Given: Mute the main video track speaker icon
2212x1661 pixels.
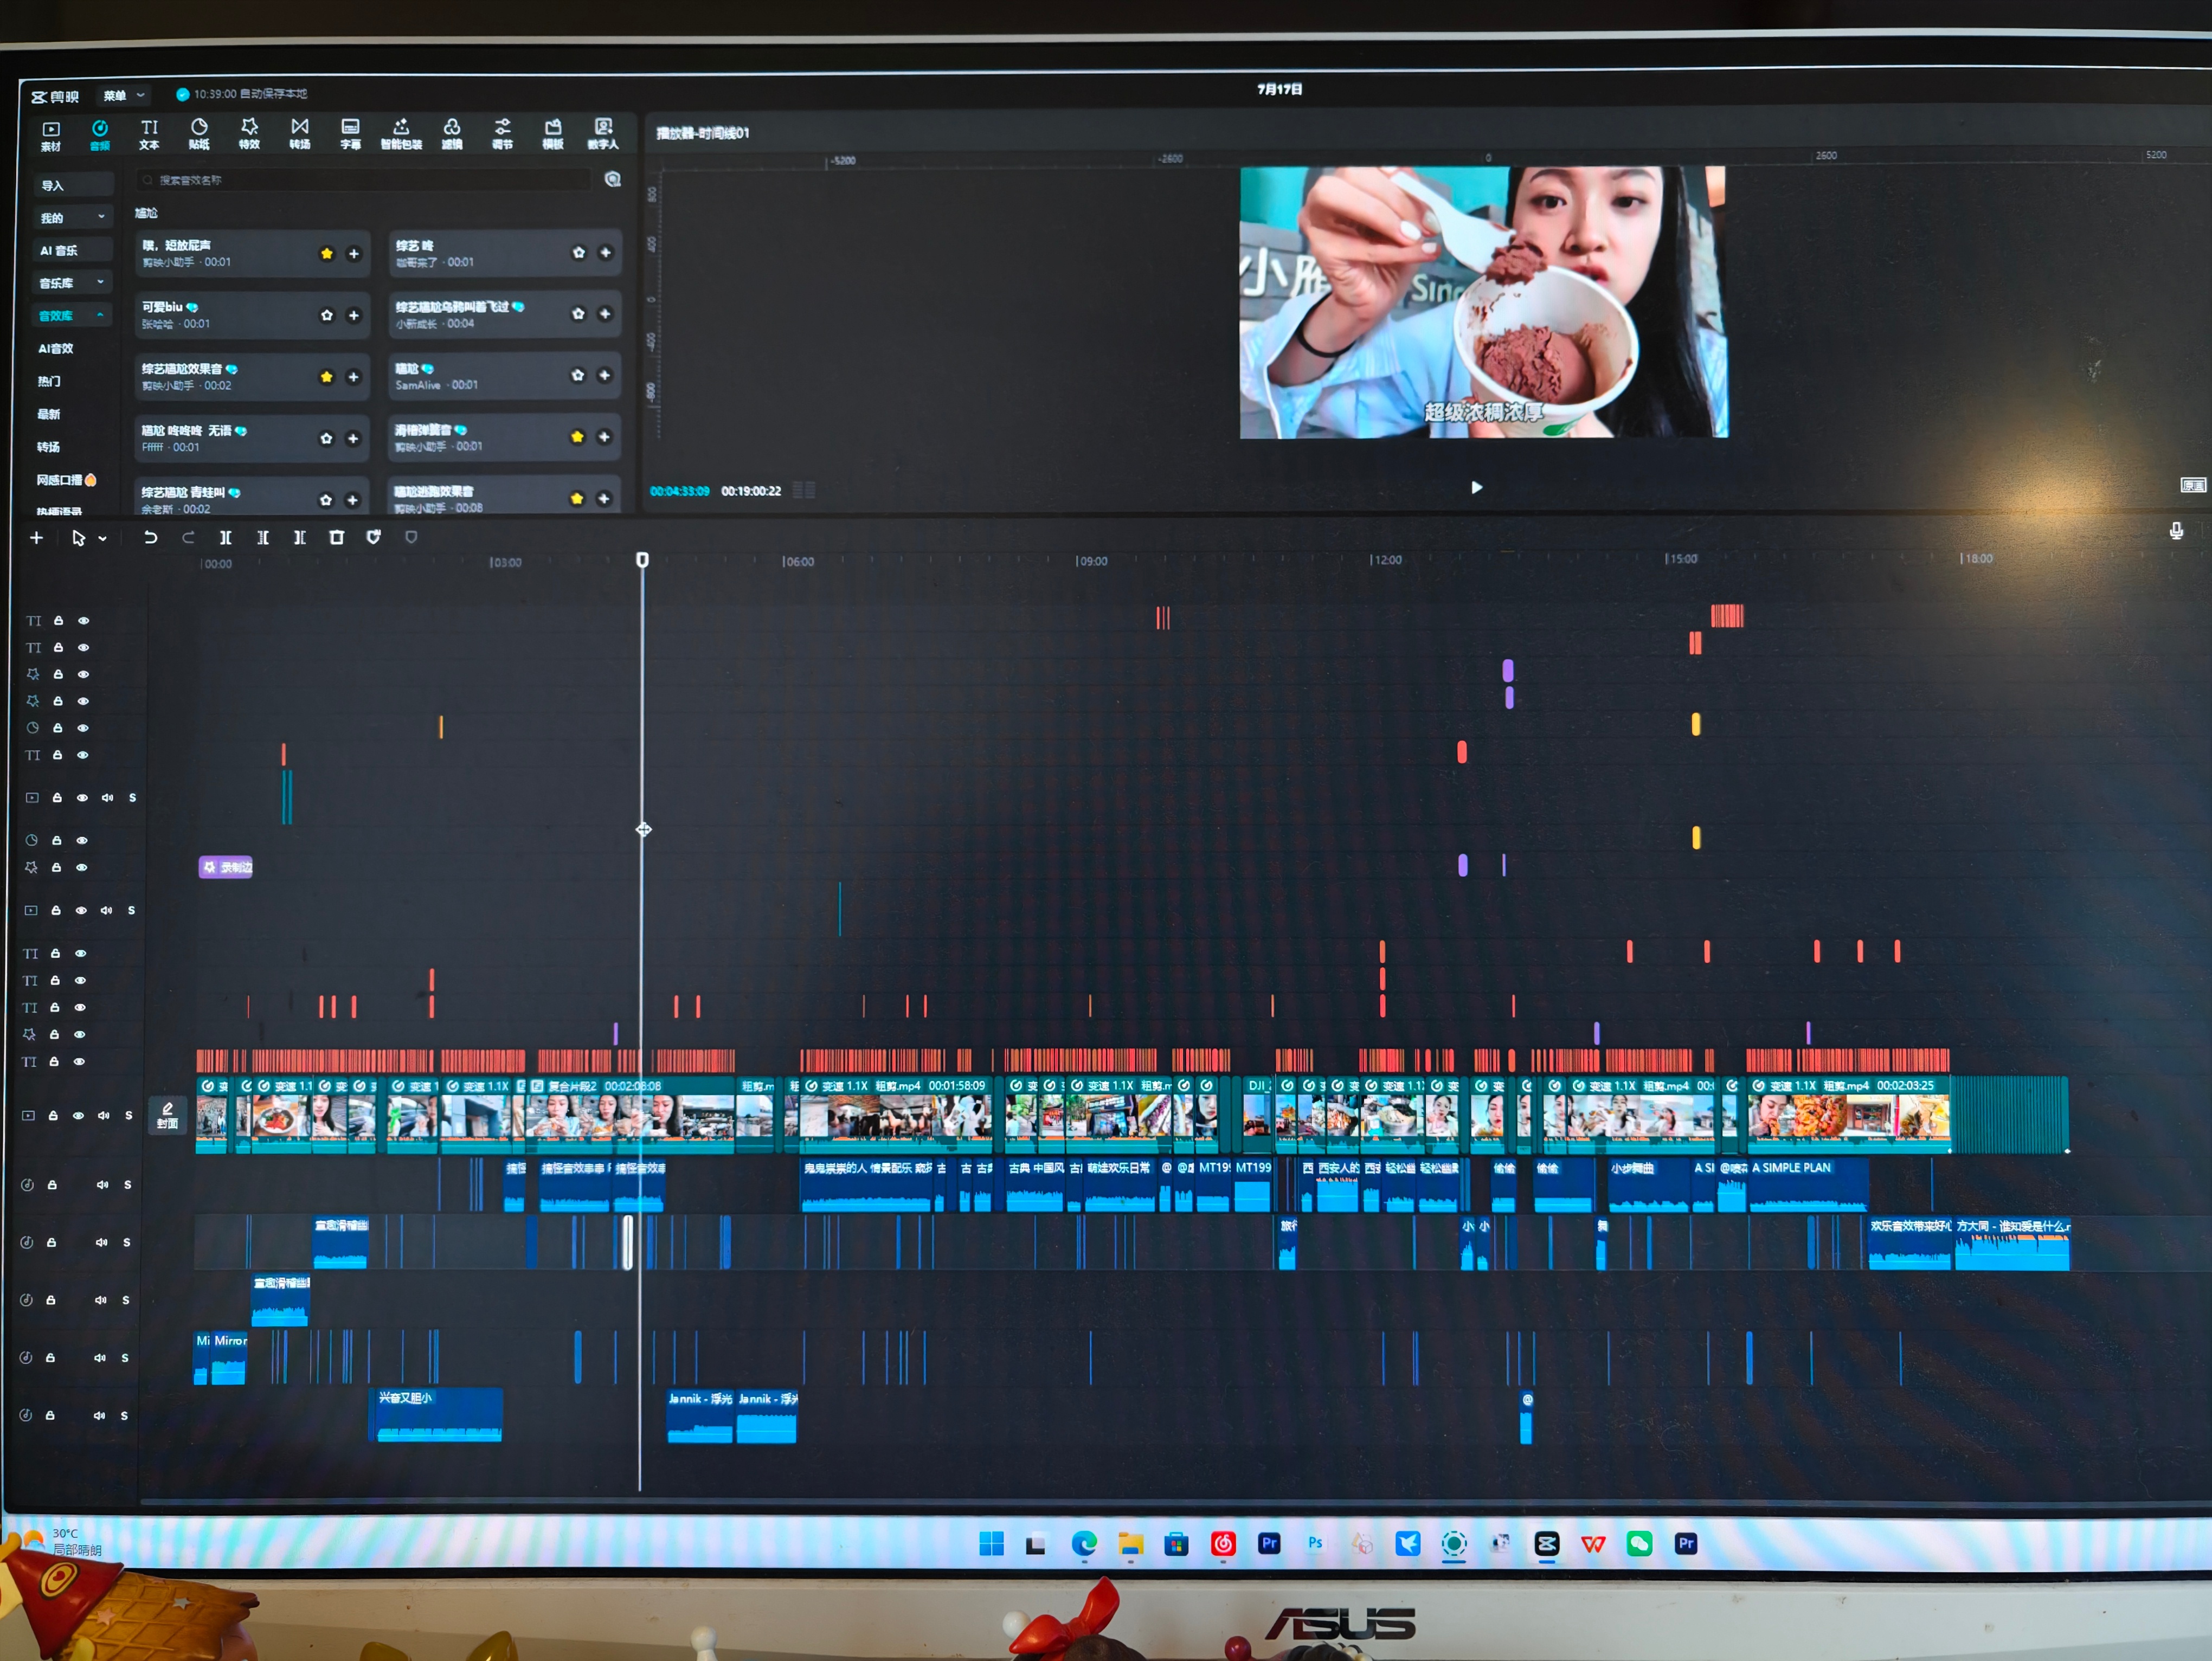Looking at the screenshot, I should 104,1115.
